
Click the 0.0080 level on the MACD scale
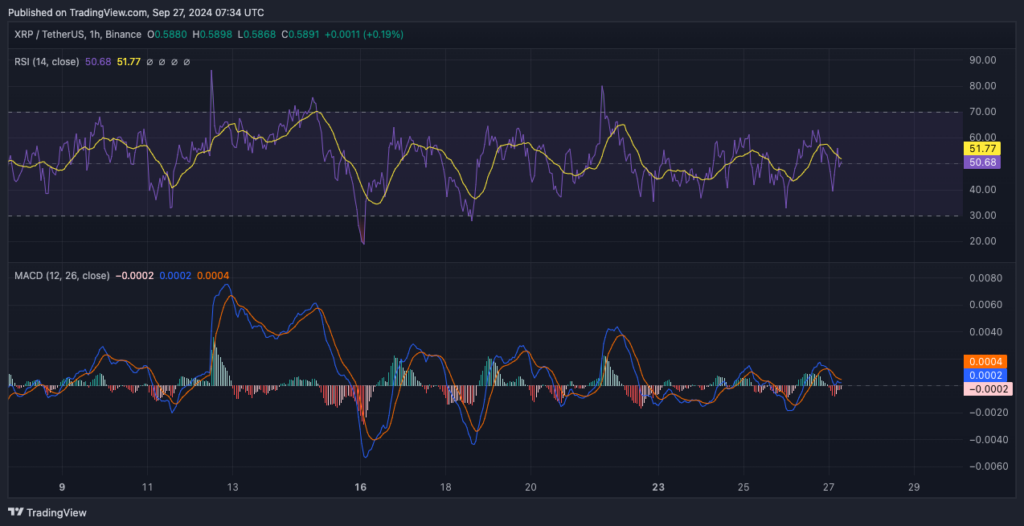click(x=984, y=278)
